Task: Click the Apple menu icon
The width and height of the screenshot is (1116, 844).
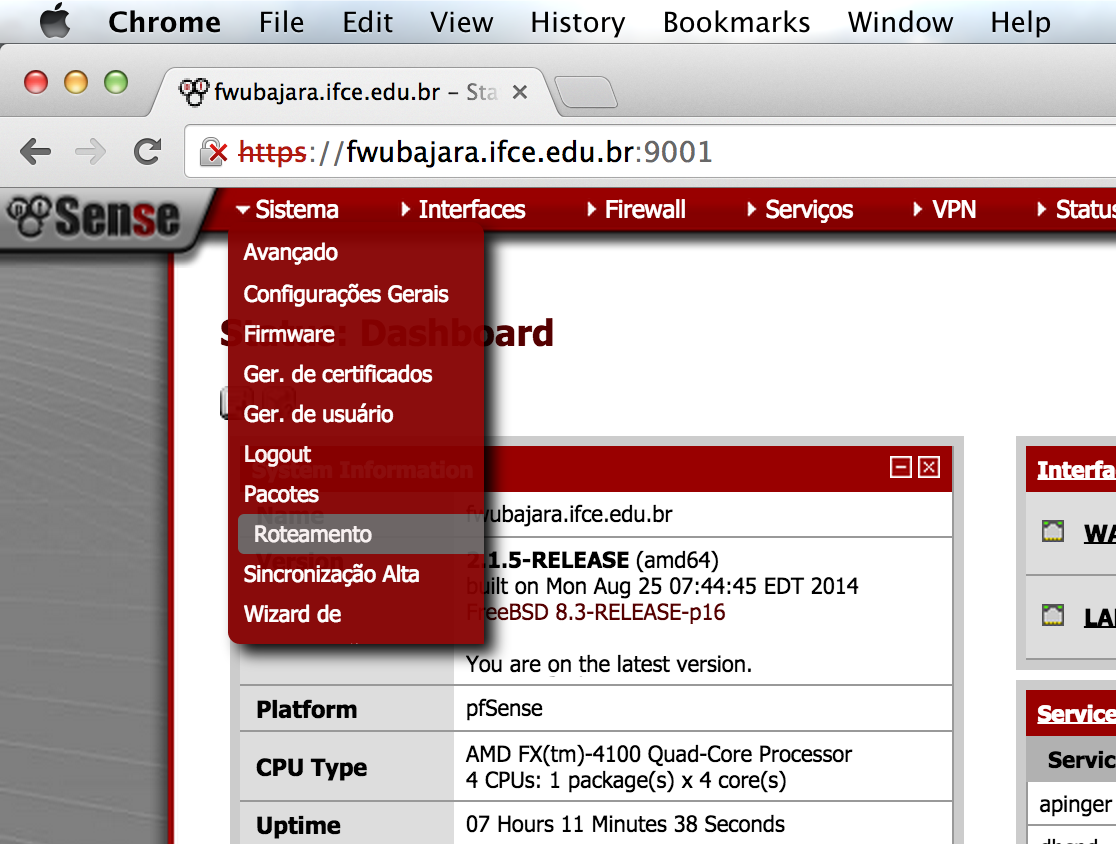Action: tap(55, 21)
